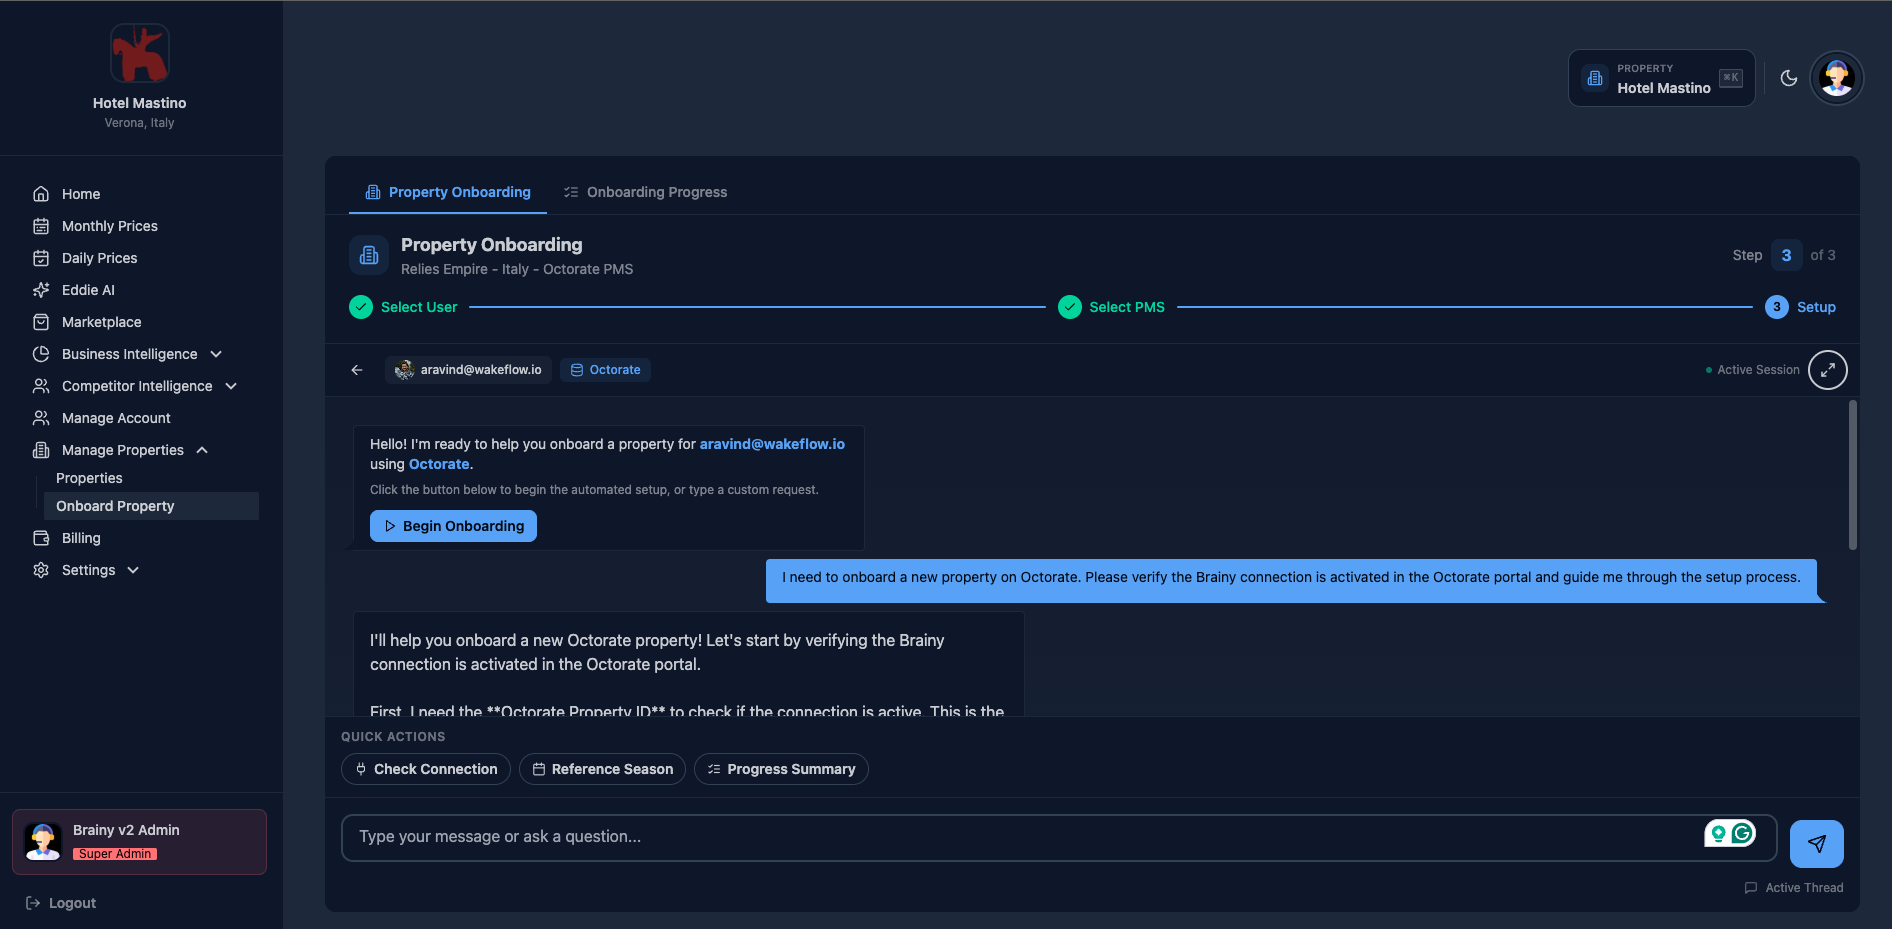
Task: Click the message input field
Action: pyautogui.click(x=1020, y=837)
